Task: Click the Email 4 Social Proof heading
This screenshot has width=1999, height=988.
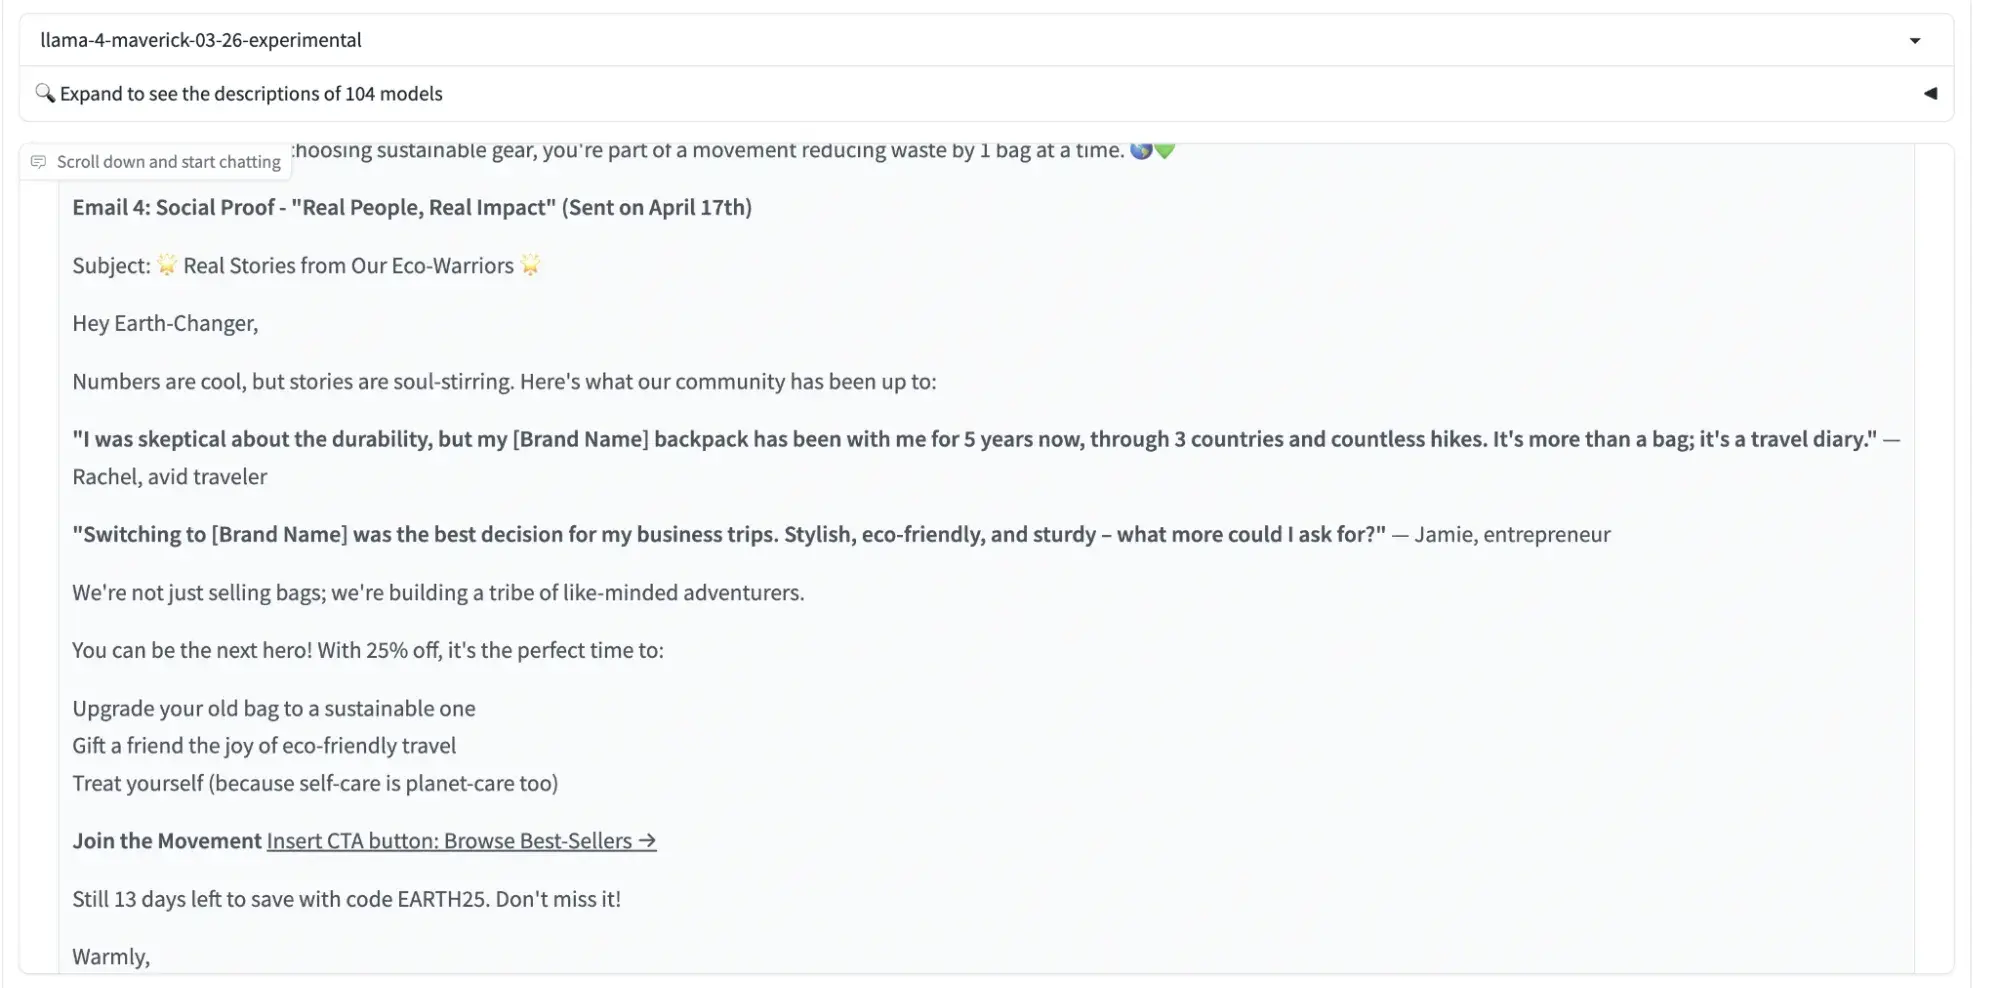Action: tap(411, 207)
